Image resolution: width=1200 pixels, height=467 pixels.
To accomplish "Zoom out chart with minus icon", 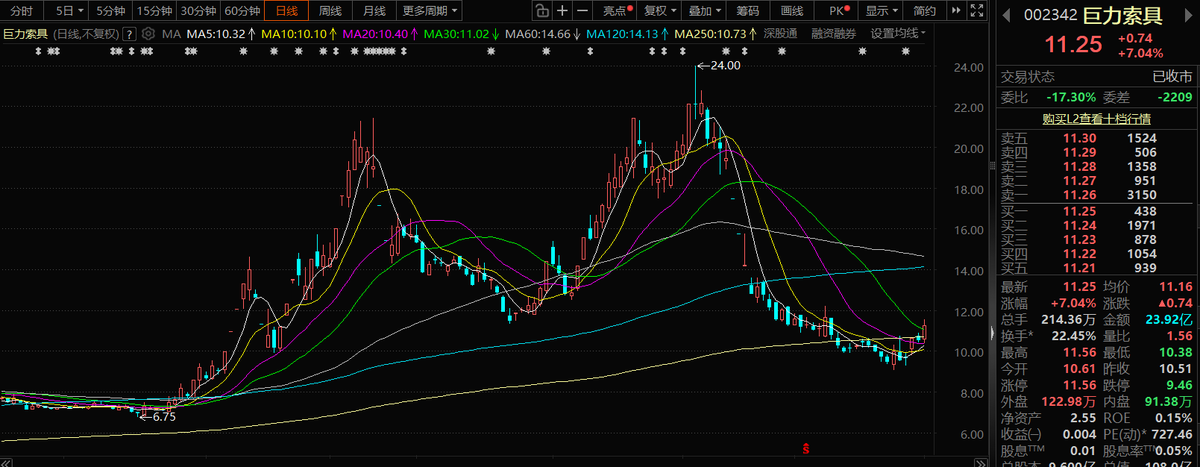I will [584, 11].
